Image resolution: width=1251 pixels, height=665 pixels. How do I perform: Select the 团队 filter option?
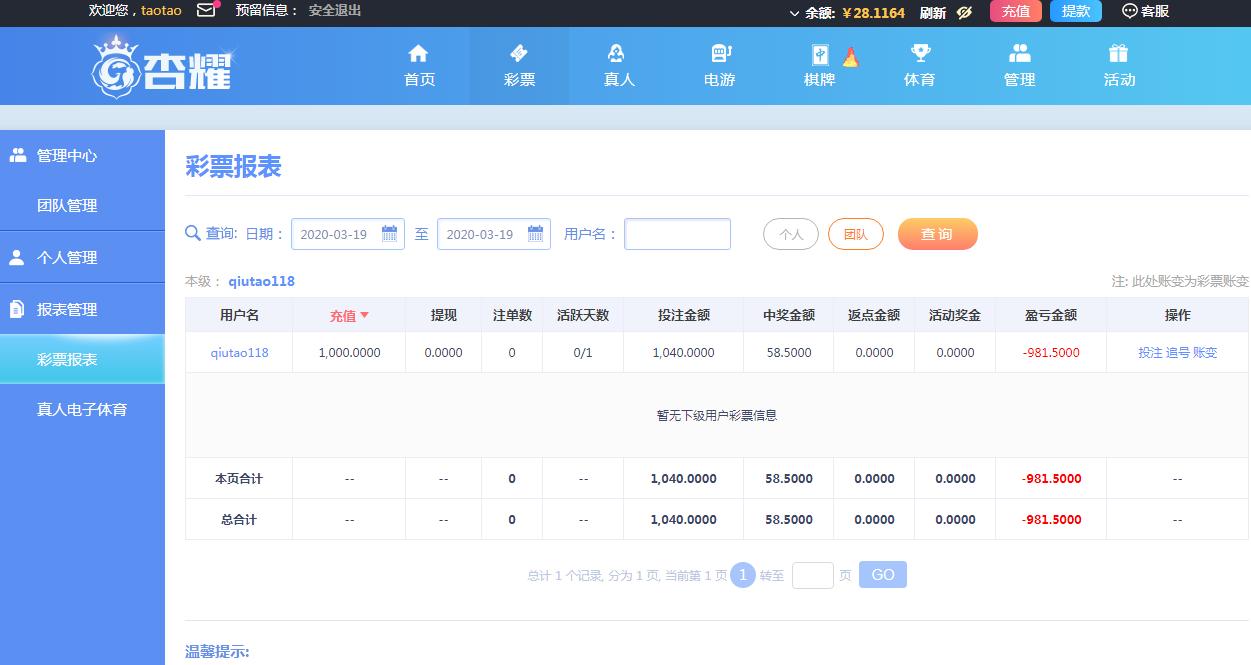[x=856, y=234]
